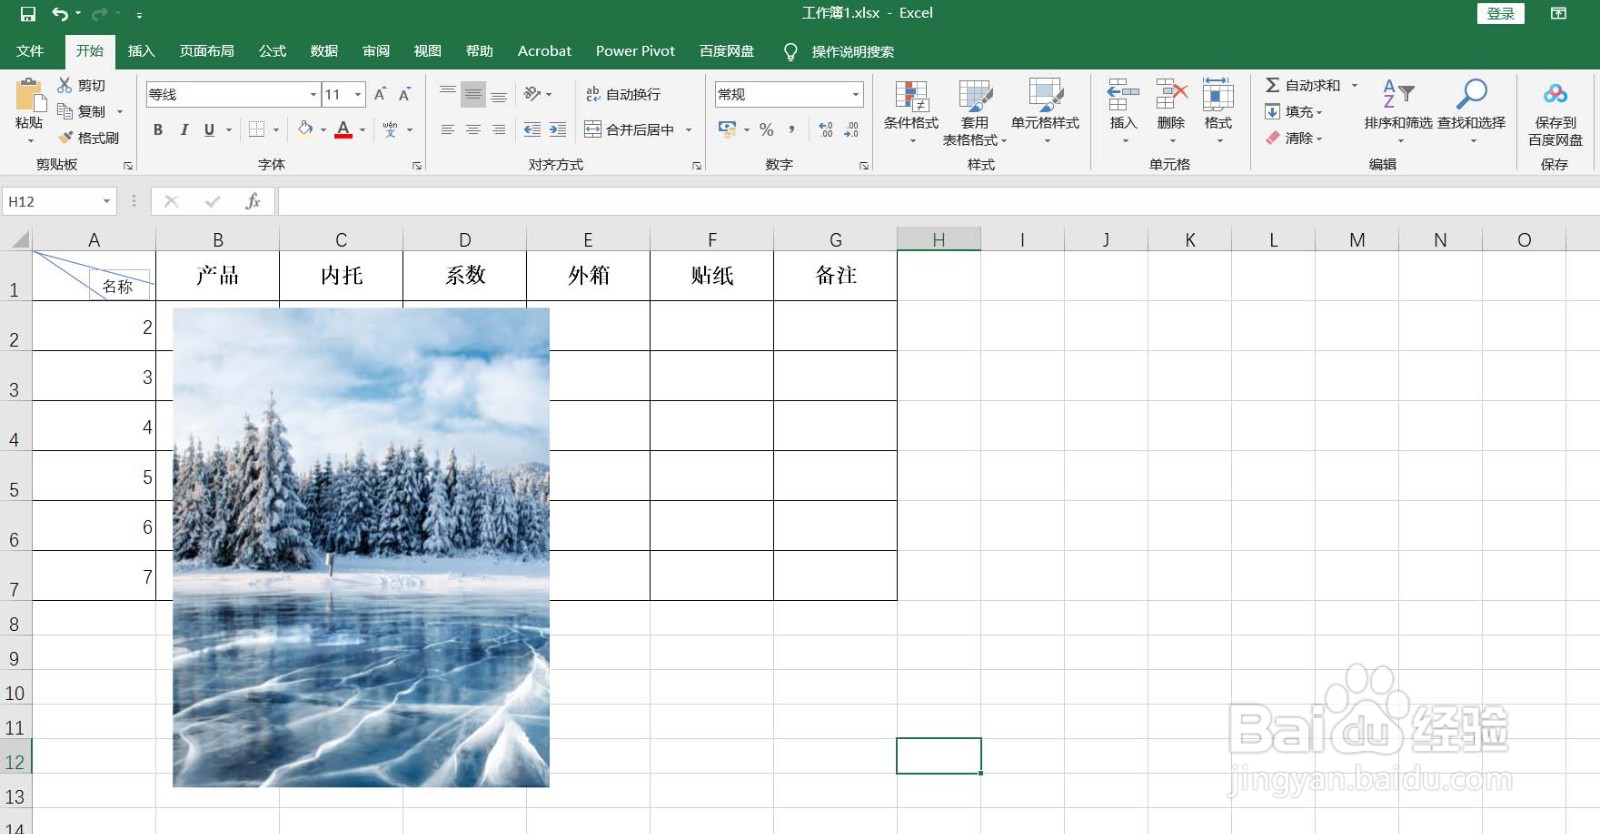Open the font size dropdown
The height and width of the screenshot is (834, 1600).
tap(358, 94)
